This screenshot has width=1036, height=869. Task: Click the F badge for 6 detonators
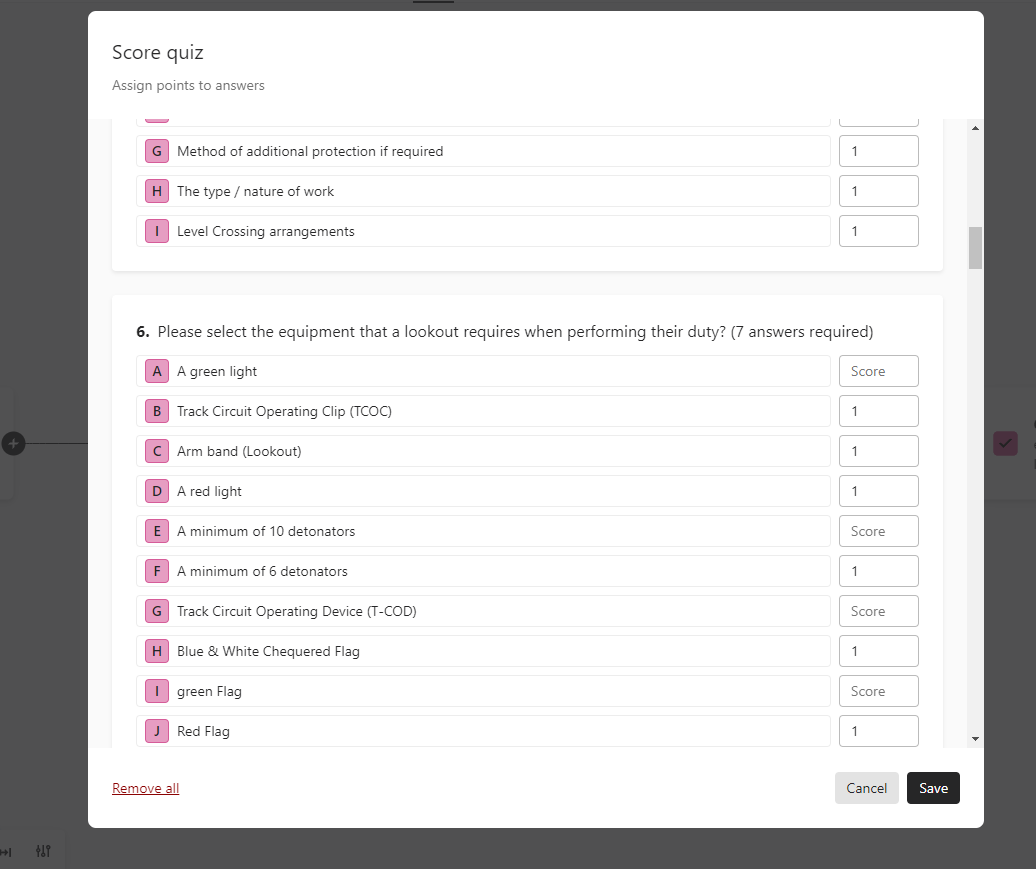(157, 571)
